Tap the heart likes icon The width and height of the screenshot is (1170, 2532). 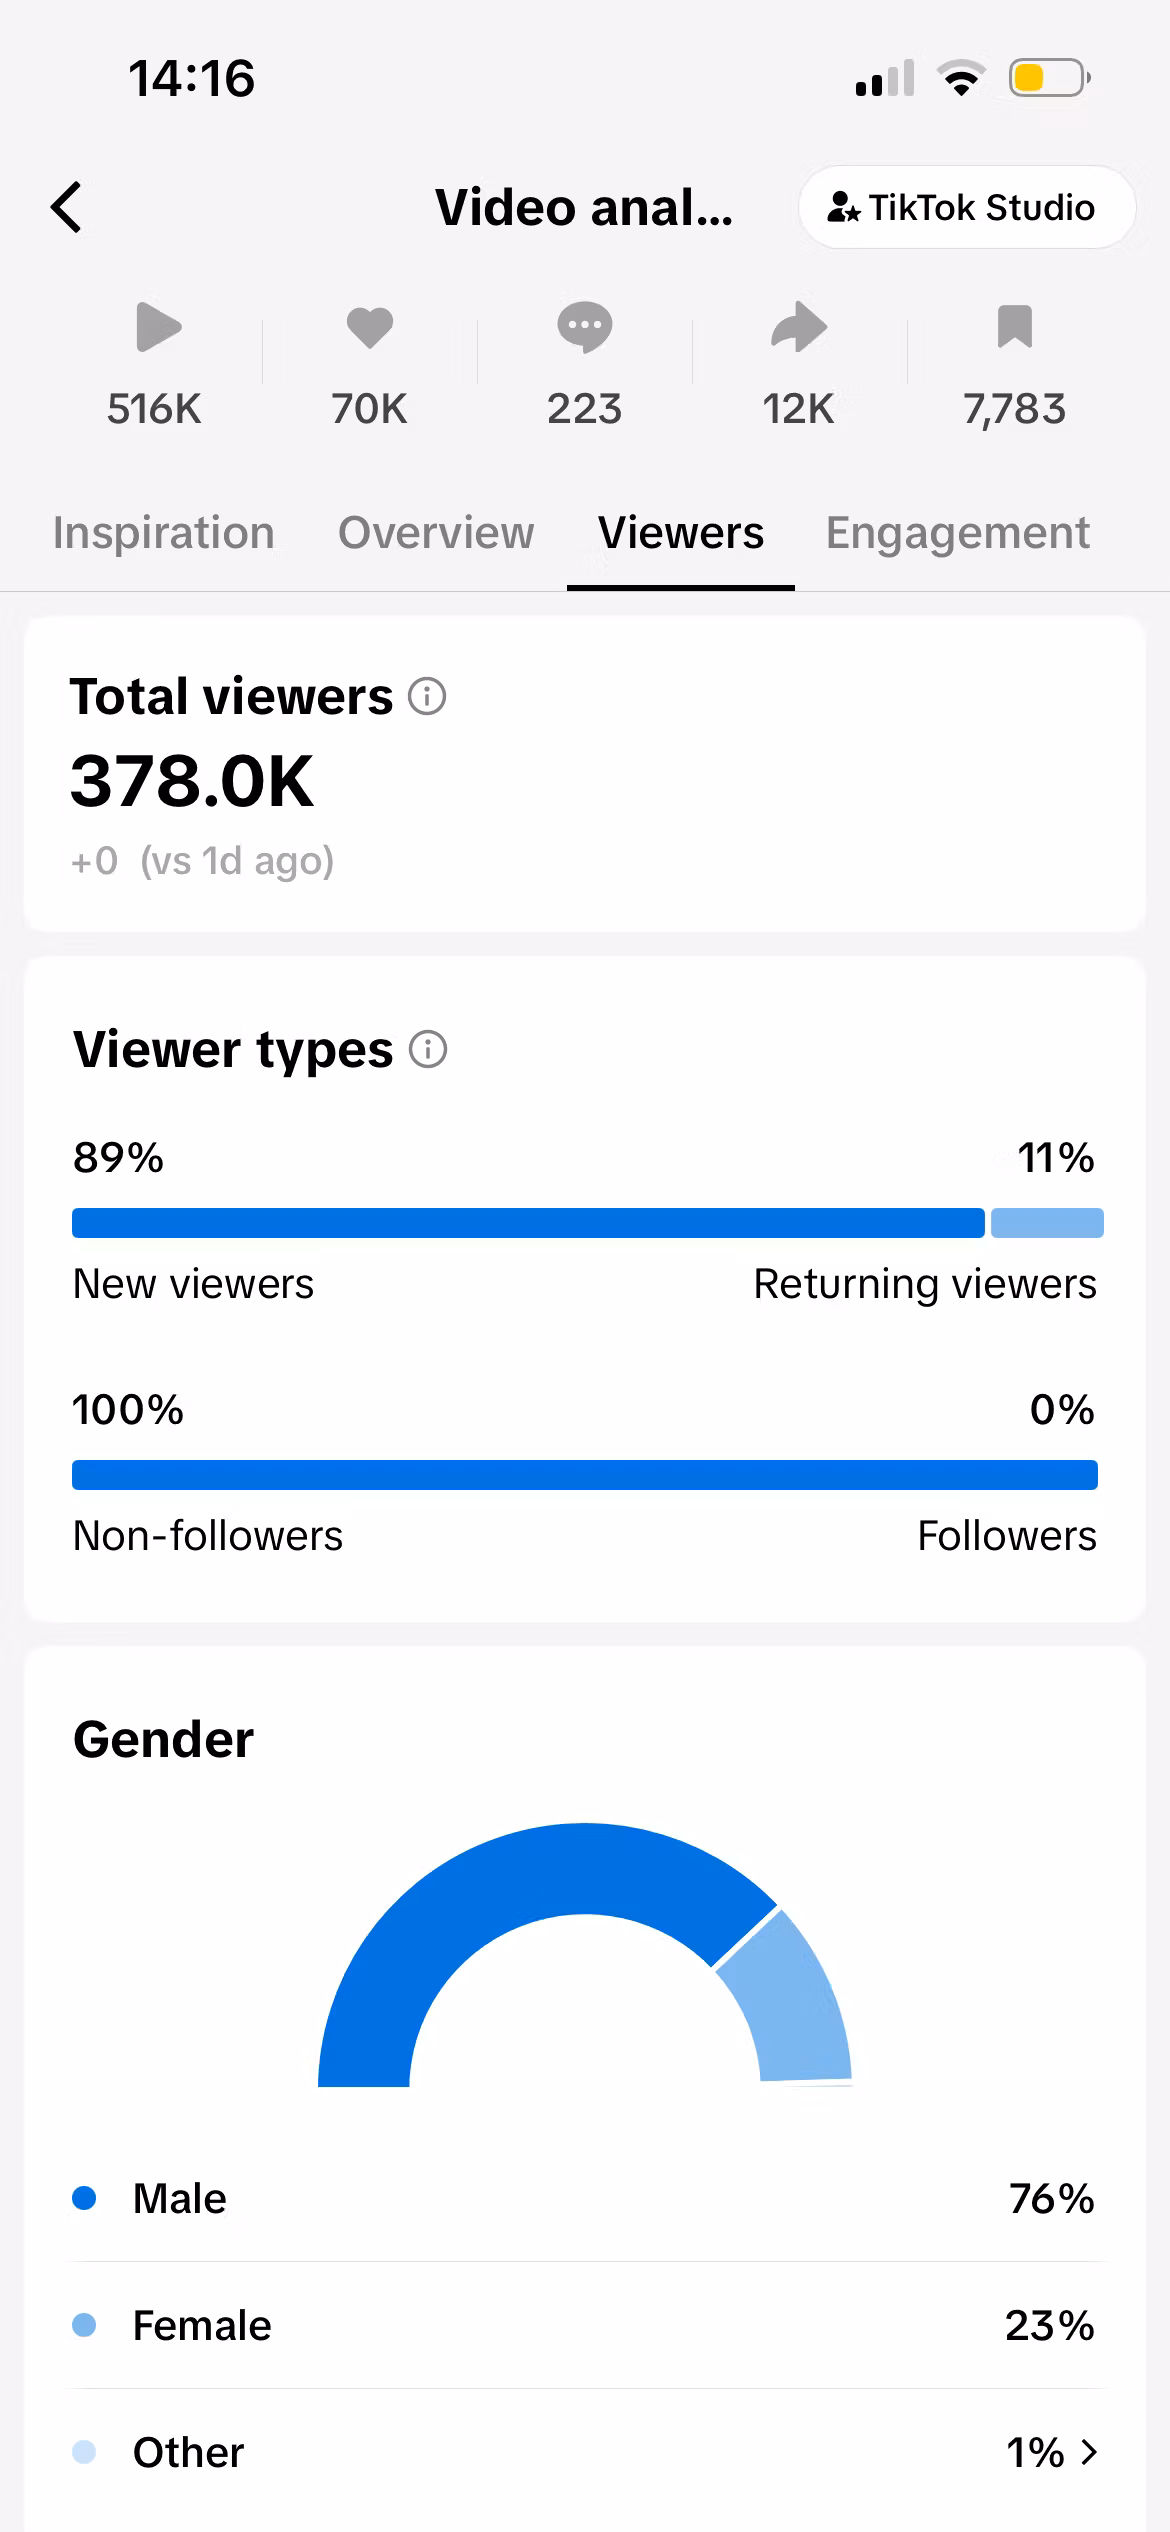(x=370, y=327)
